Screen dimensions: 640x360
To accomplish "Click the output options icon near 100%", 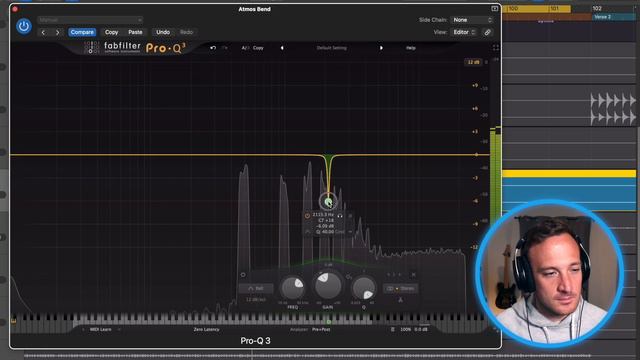I will (393, 329).
